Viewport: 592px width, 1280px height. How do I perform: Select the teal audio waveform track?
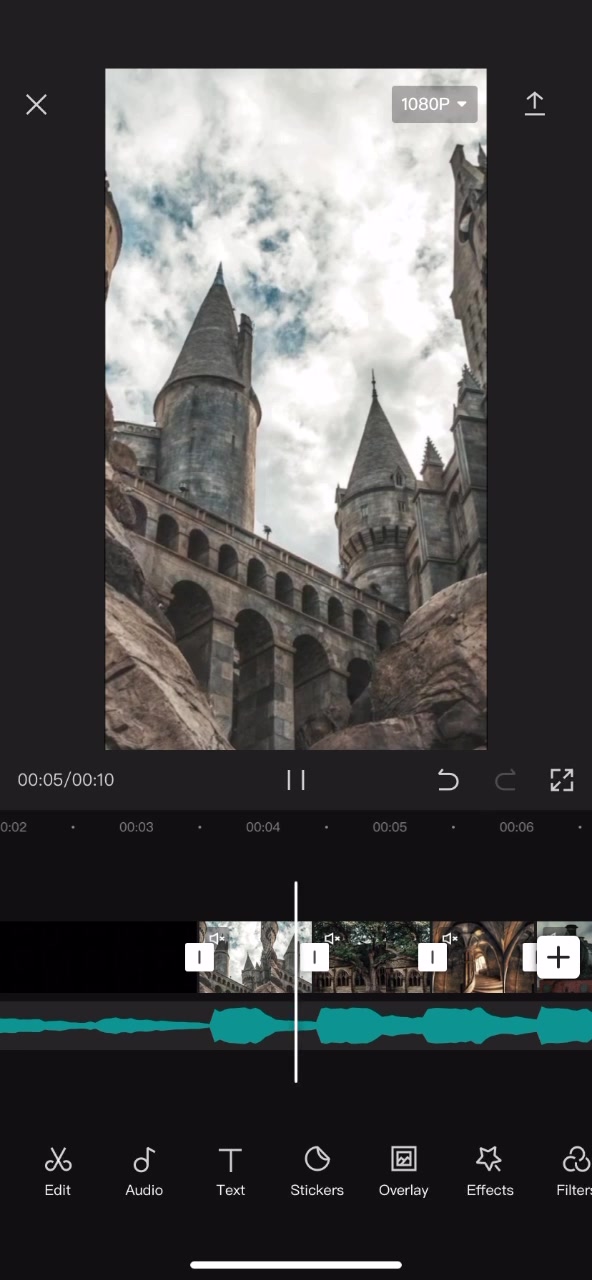tap(296, 1026)
